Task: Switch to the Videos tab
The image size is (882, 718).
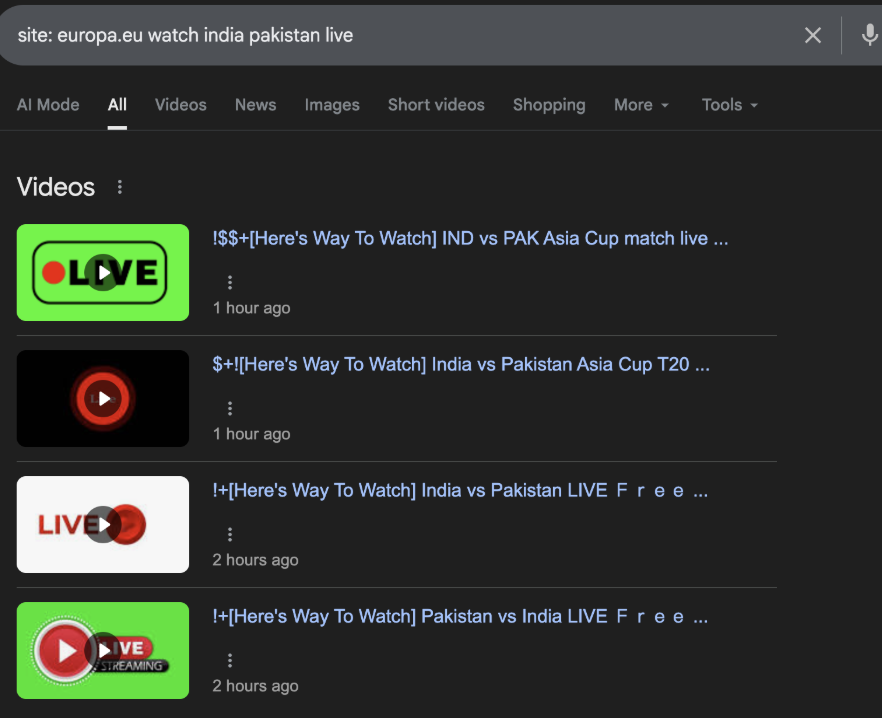Action: pyautogui.click(x=180, y=105)
